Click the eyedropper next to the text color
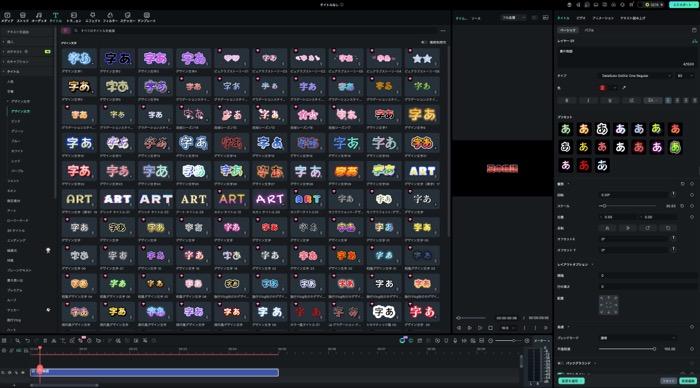The height and width of the screenshot is (388, 700). tap(624, 88)
